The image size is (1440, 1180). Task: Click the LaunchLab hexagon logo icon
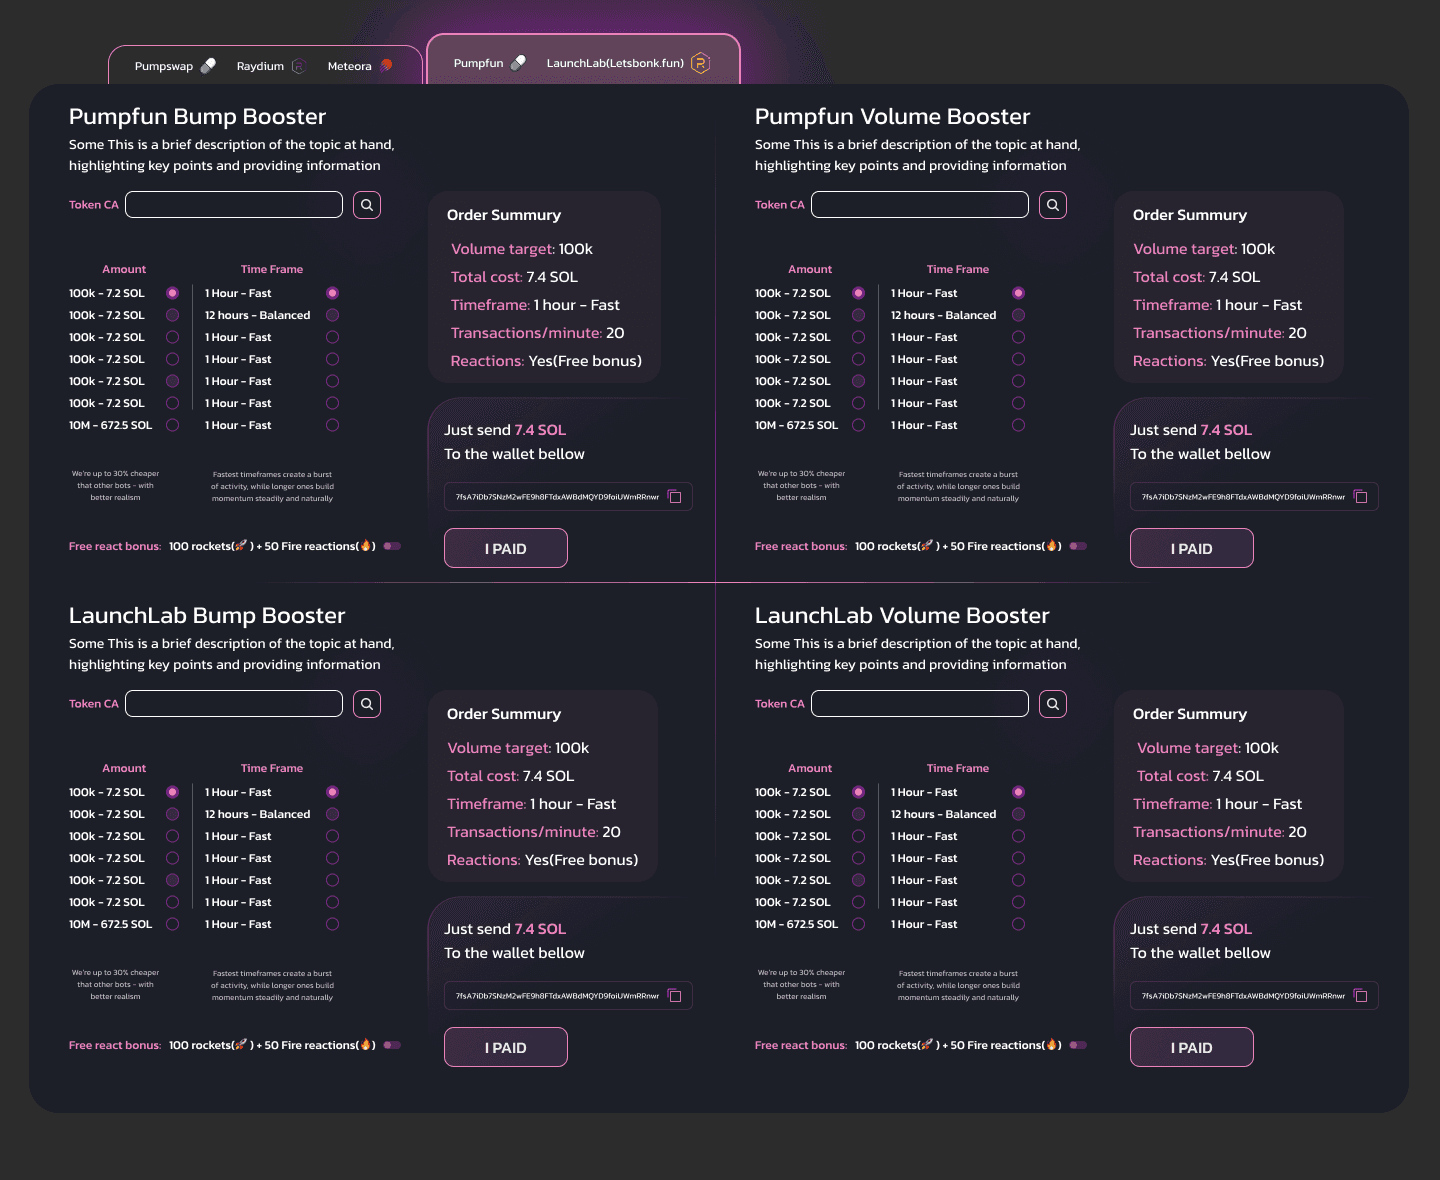pyautogui.click(x=701, y=63)
